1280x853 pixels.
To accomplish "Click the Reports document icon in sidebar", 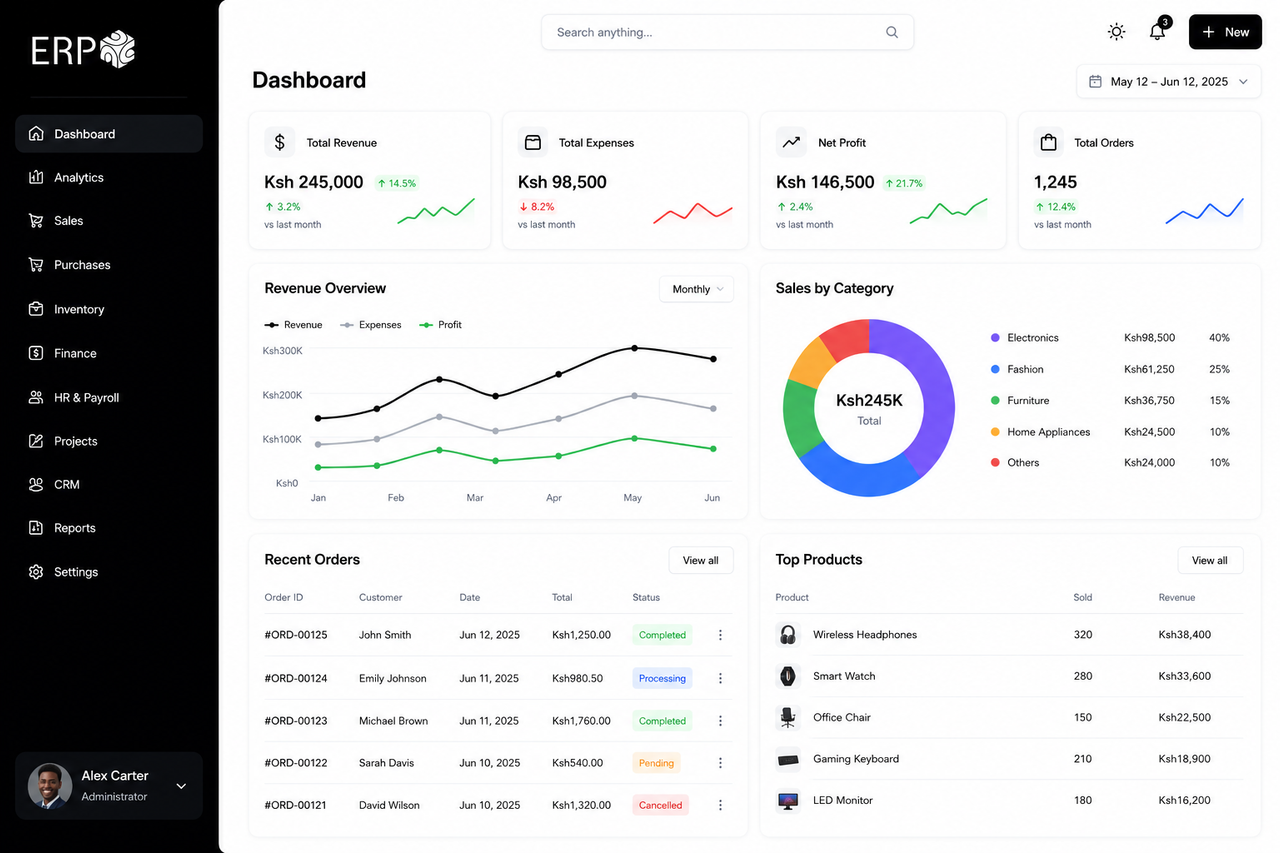I will click(x=36, y=528).
